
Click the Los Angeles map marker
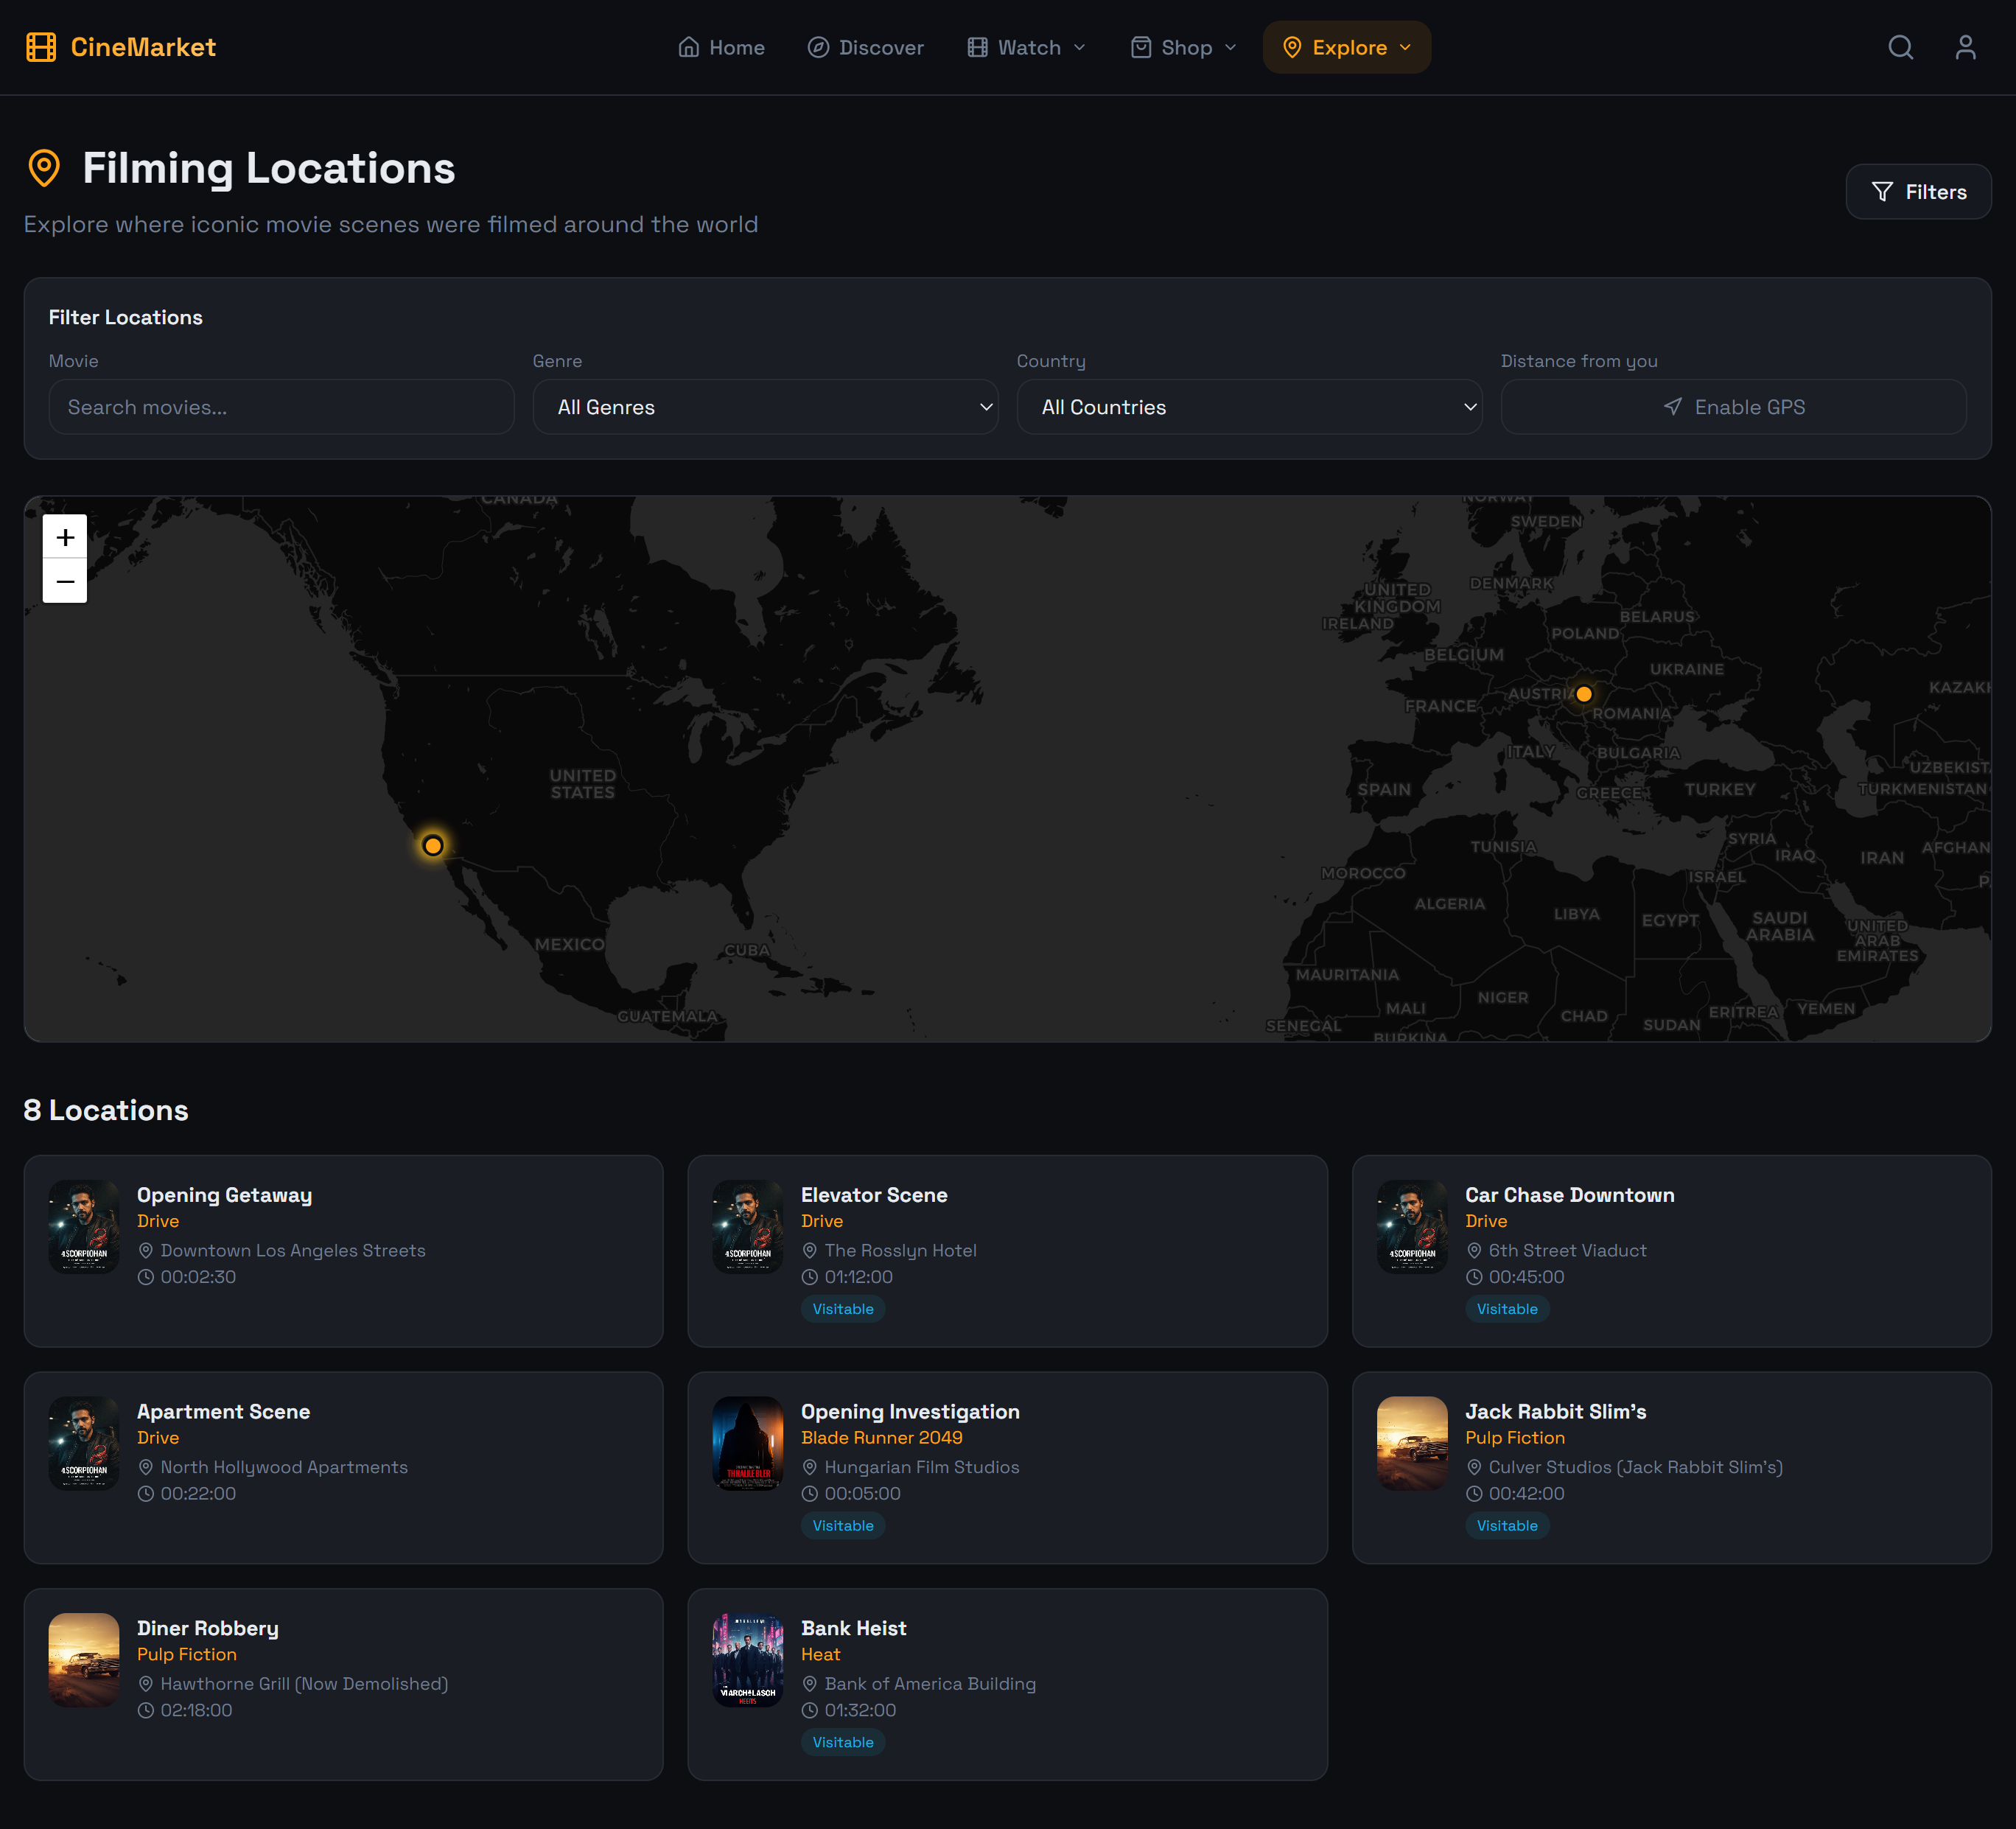pyautogui.click(x=433, y=846)
